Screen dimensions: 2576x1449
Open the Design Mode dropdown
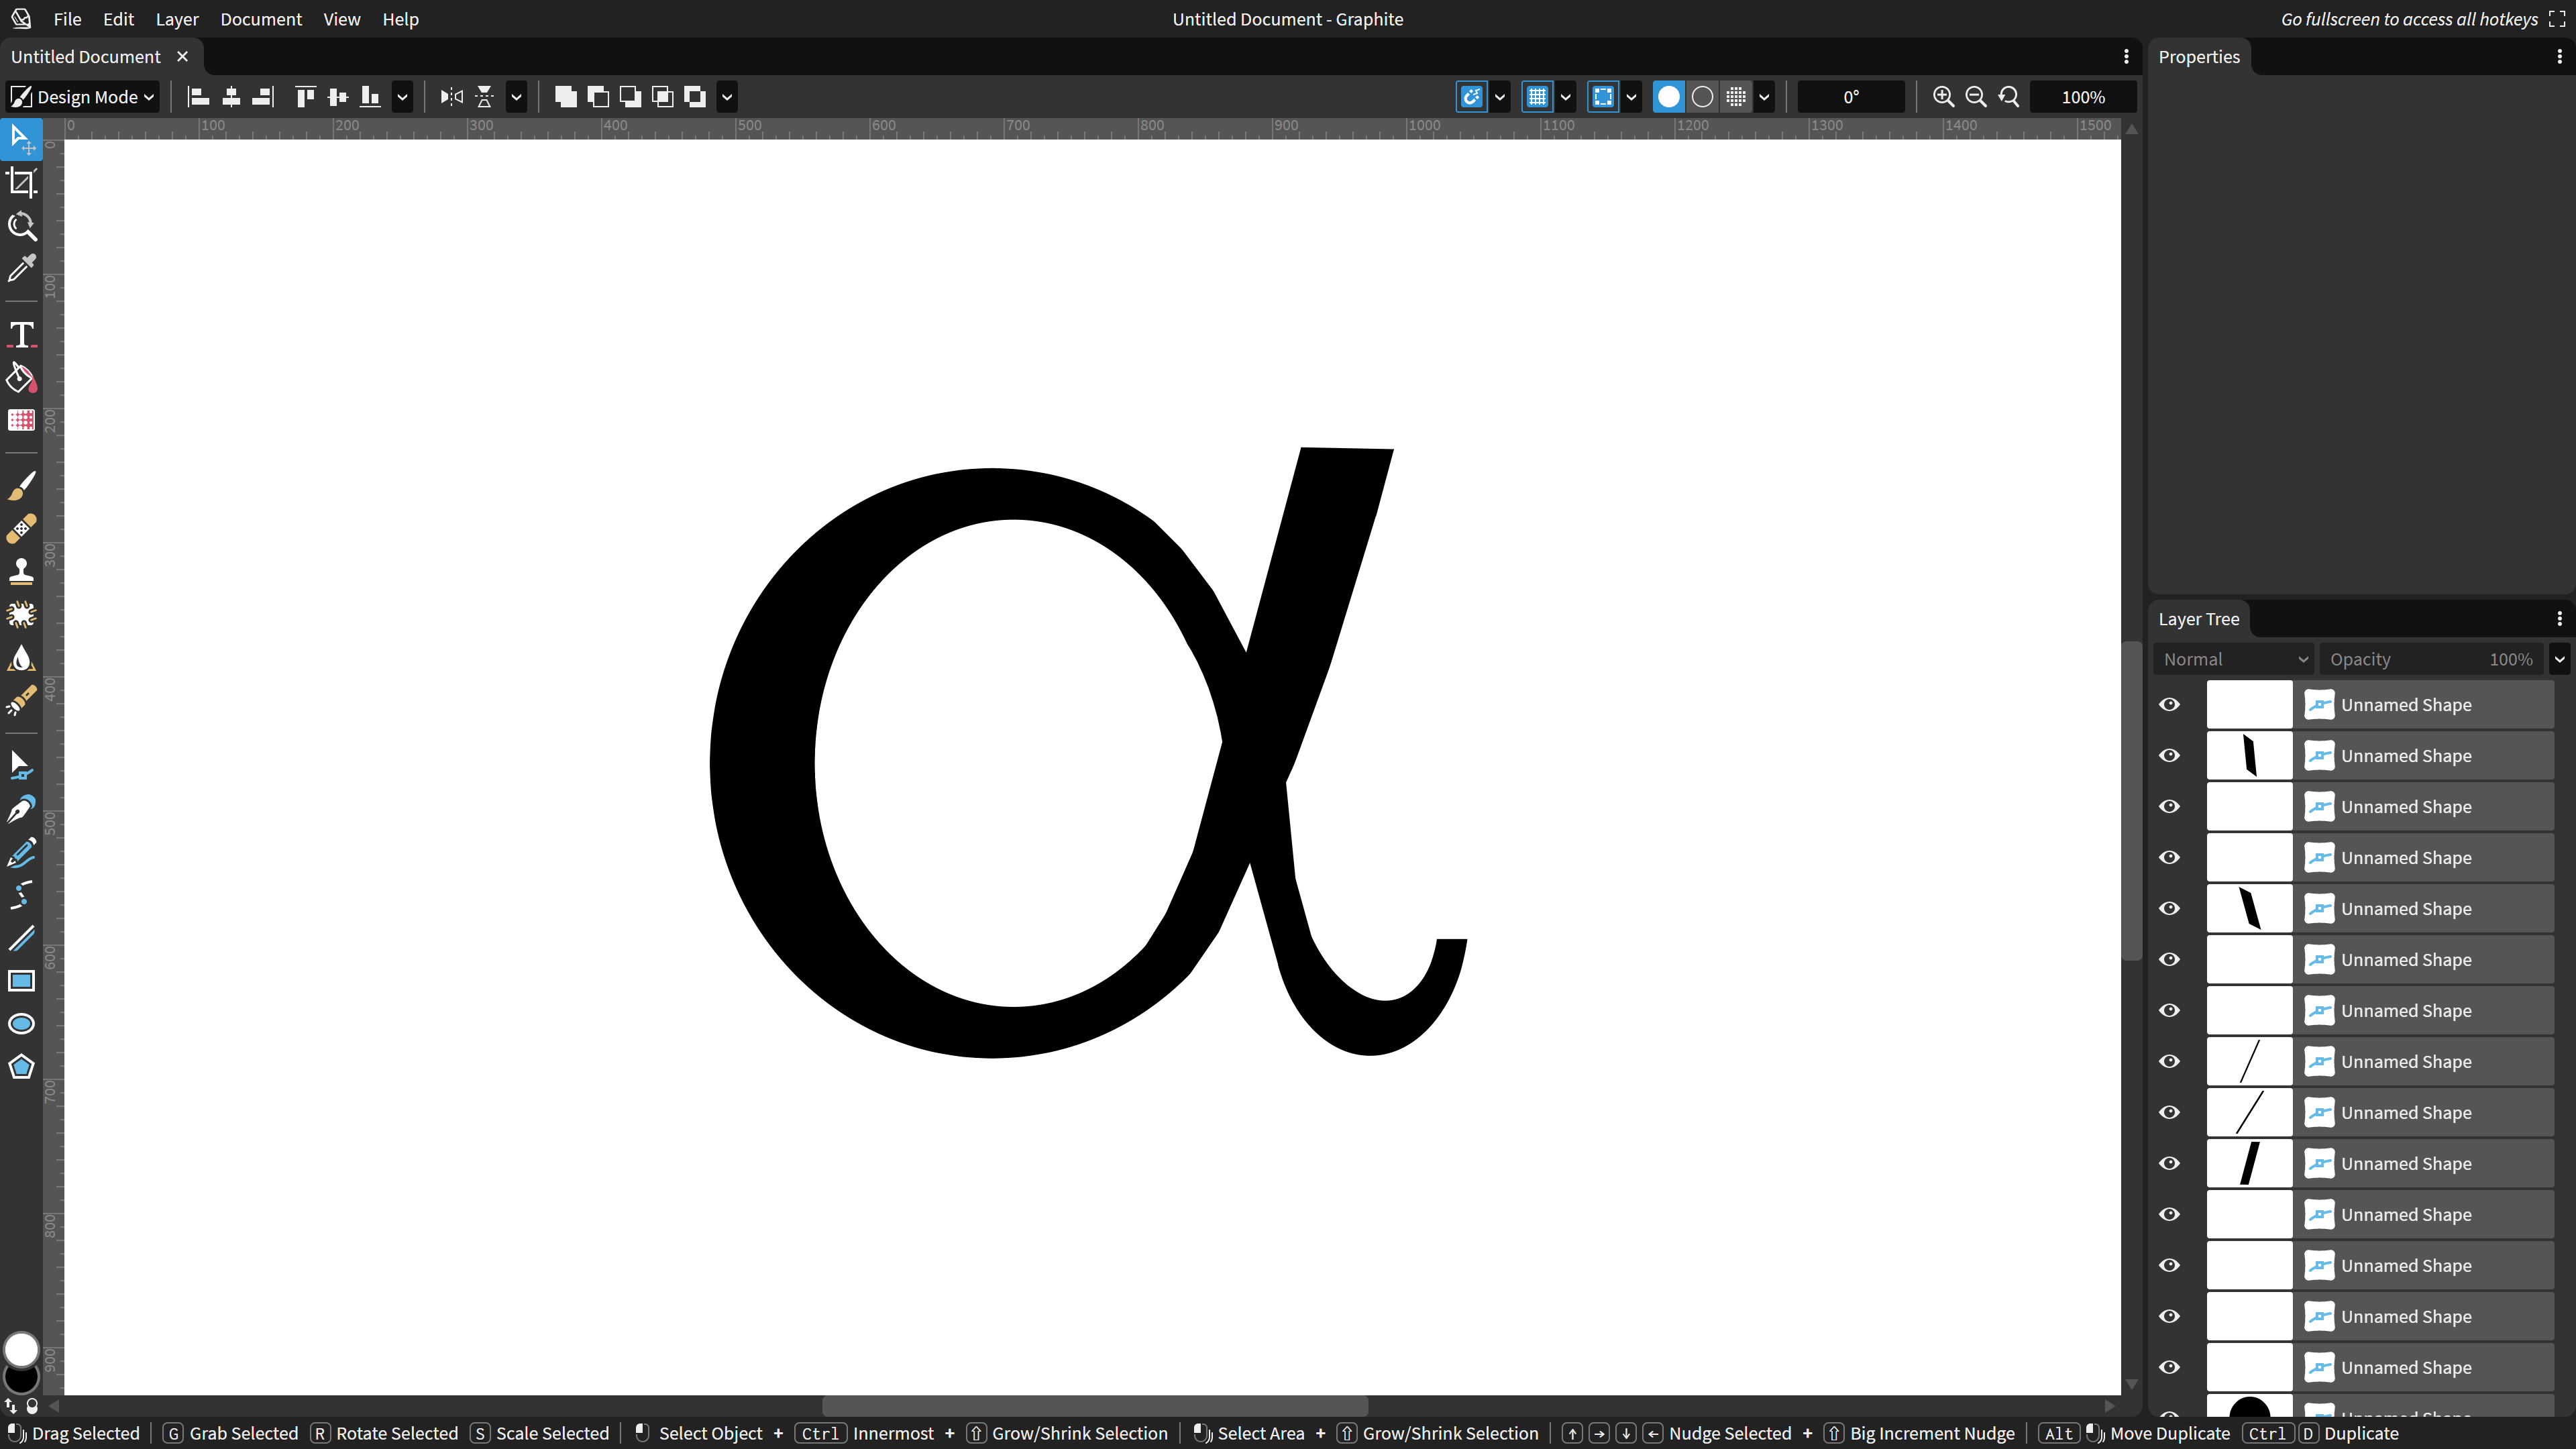point(82,97)
